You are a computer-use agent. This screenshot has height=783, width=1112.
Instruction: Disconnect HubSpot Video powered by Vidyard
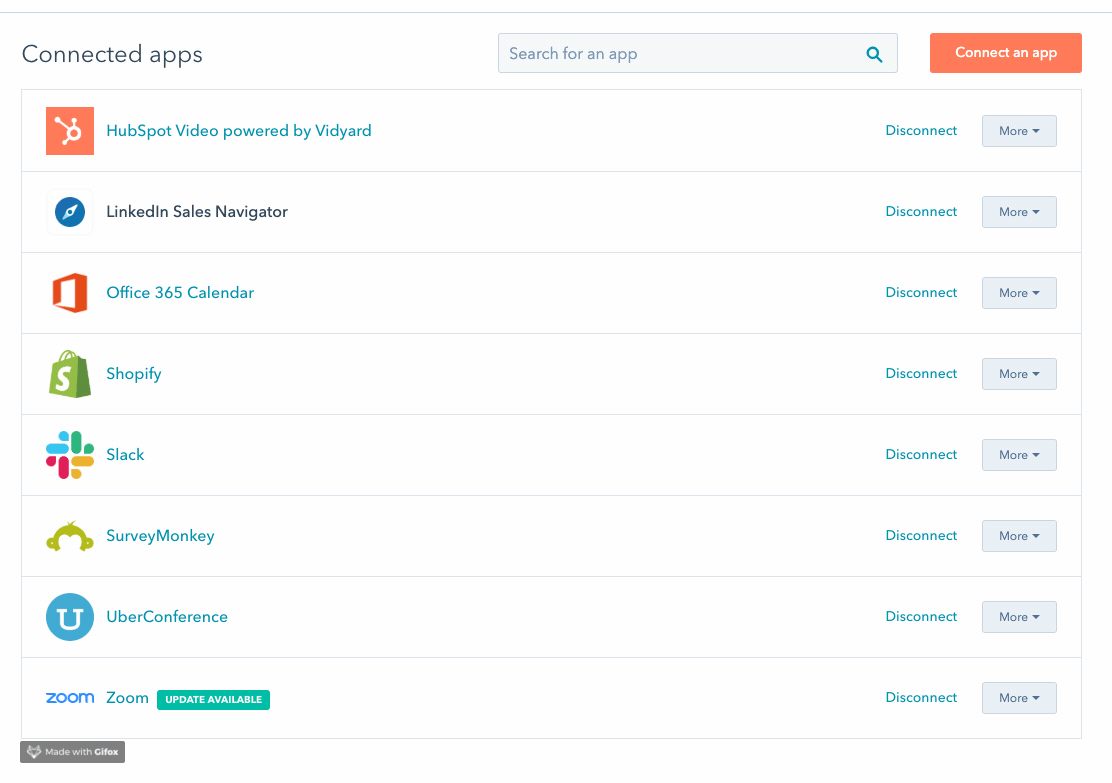(921, 130)
